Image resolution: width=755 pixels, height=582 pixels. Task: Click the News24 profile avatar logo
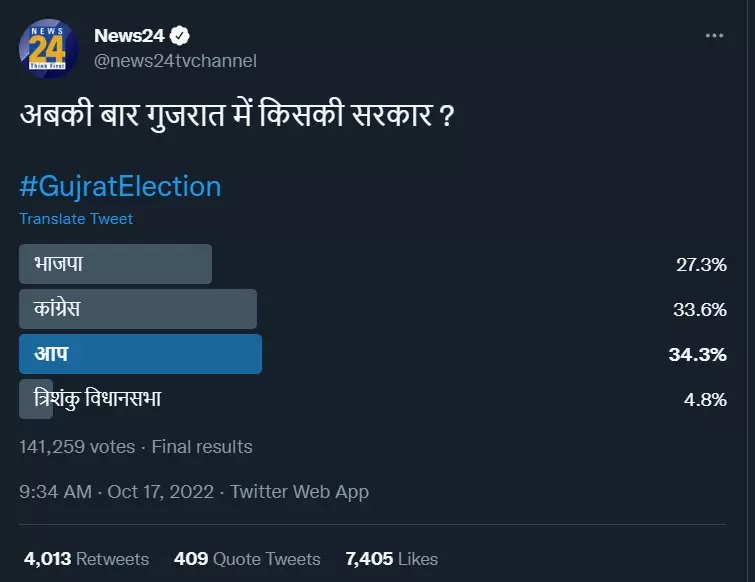49,49
